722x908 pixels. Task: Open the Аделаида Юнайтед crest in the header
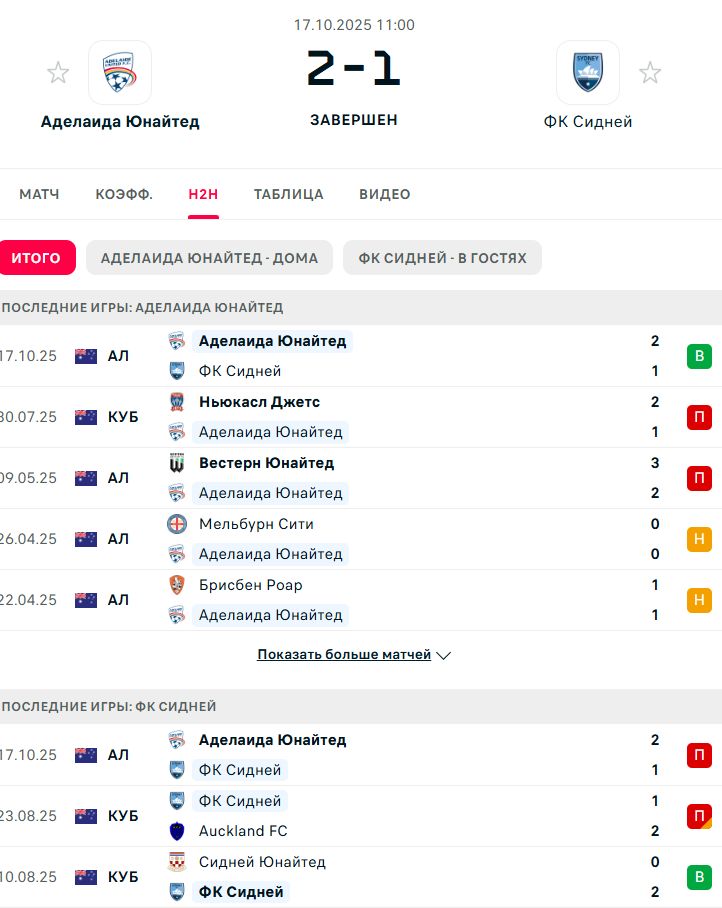[x=120, y=72]
